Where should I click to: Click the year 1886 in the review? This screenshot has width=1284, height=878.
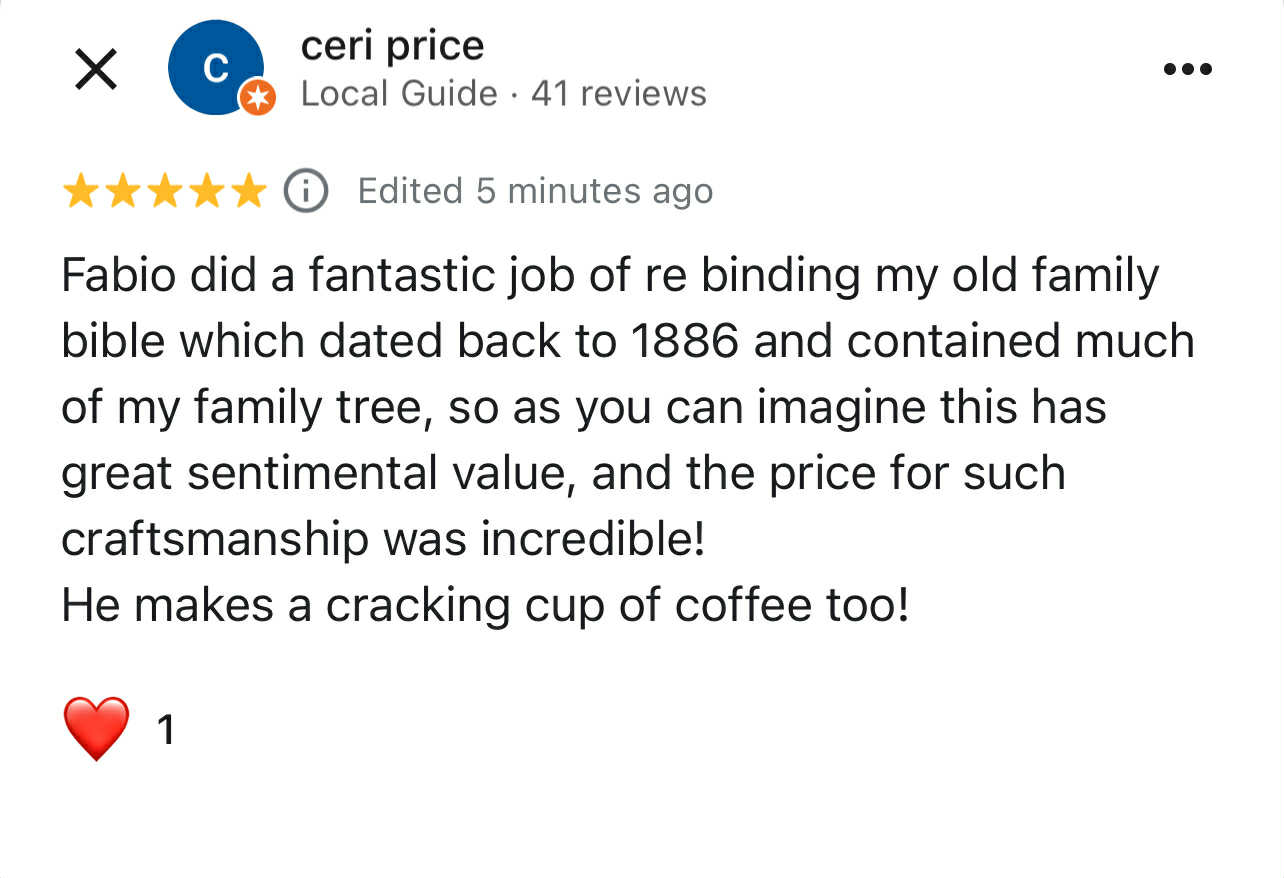(684, 342)
